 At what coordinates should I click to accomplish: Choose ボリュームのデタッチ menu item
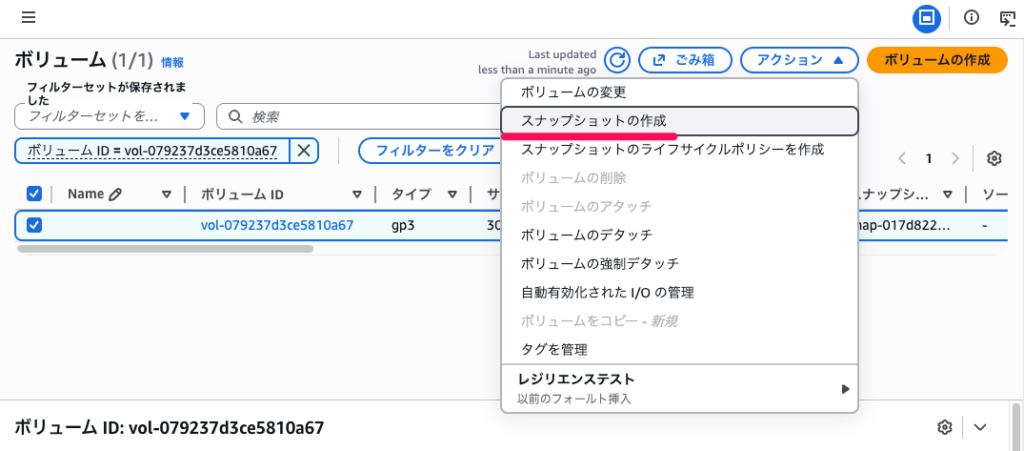586,235
